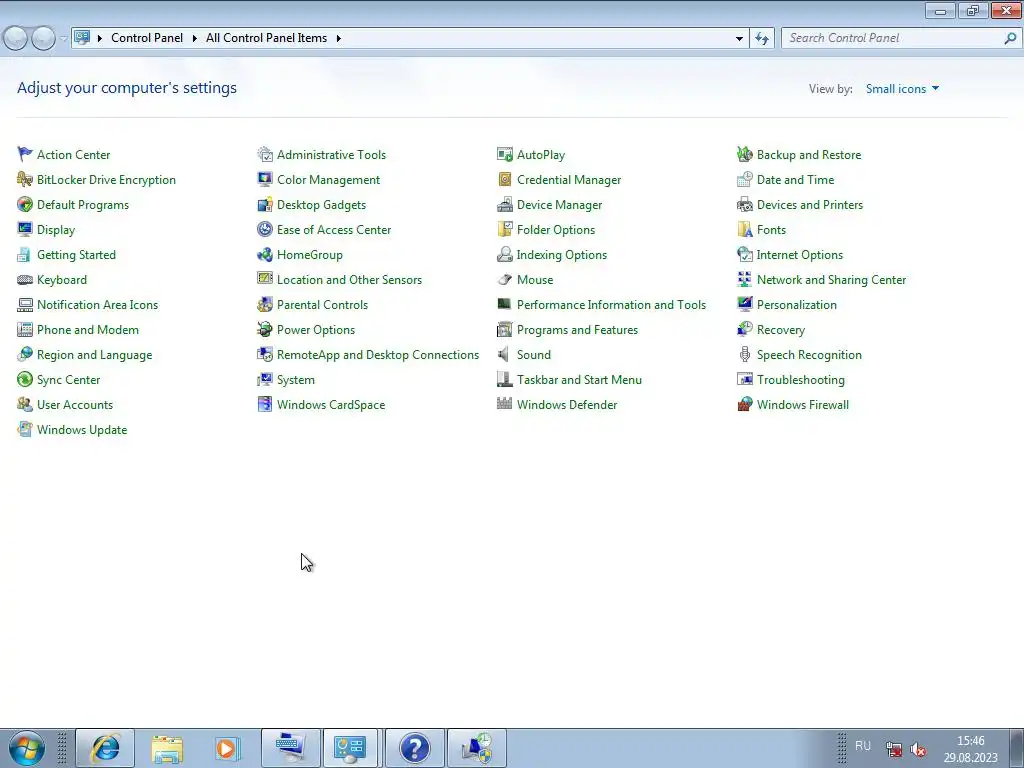The height and width of the screenshot is (768, 1024).
Task: Click the All Control Panel Items breadcrumb
Action: 266,38
